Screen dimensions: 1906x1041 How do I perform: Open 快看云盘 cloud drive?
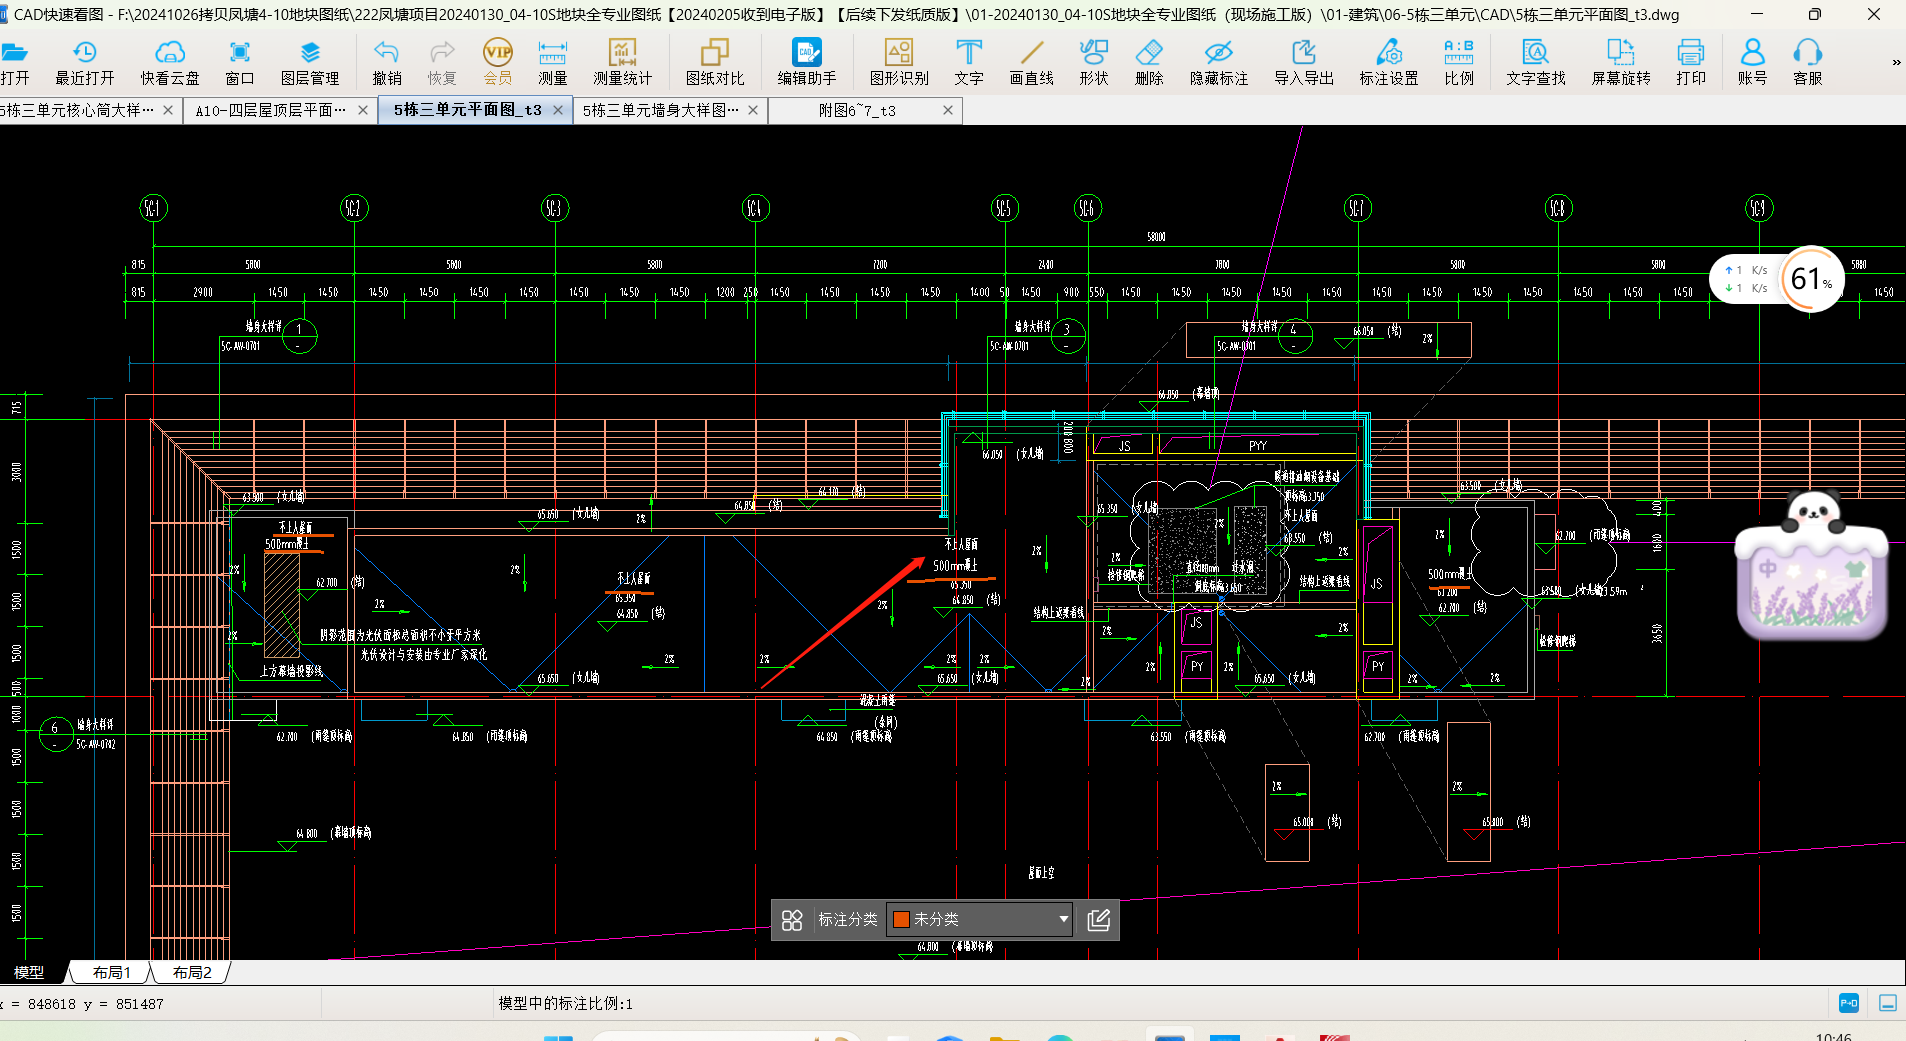pos(170,62)
